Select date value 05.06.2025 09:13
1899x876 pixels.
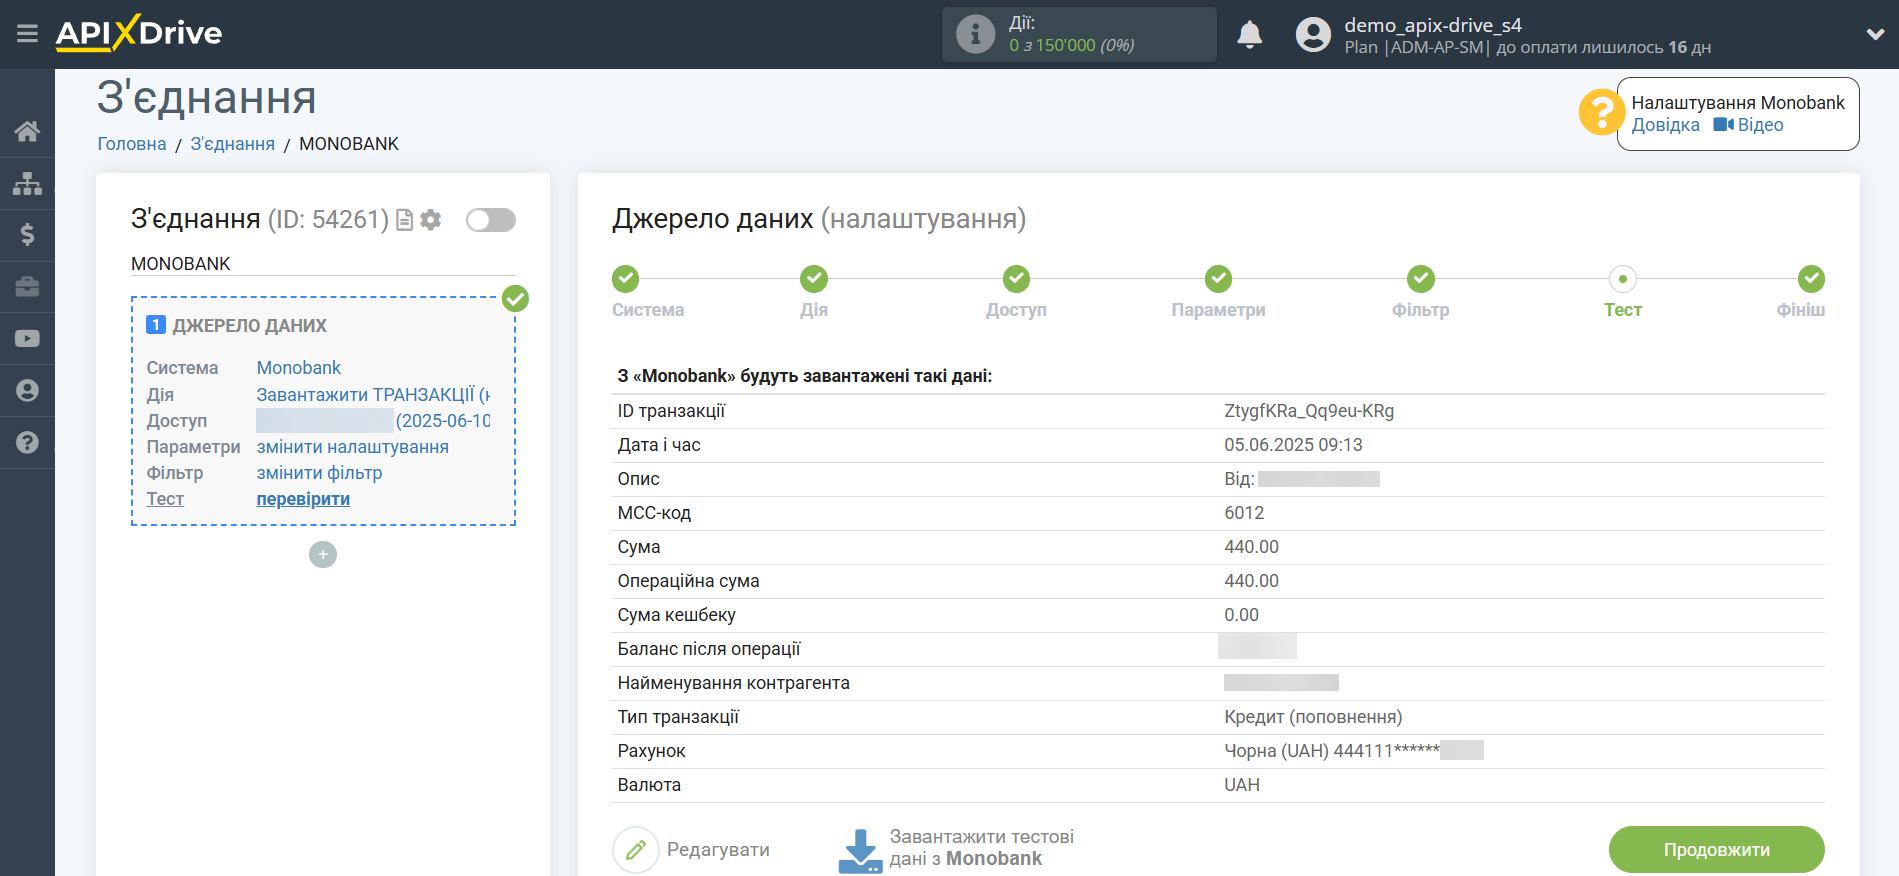click(x=1293, y=445)
